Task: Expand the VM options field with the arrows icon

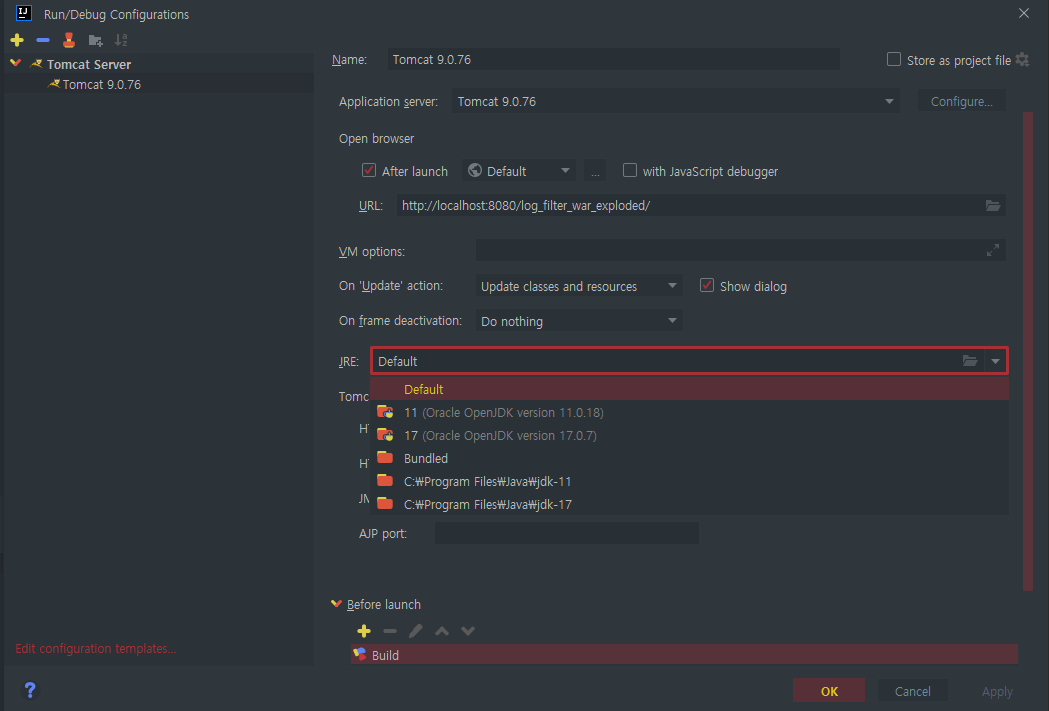Action: coord(993,250)
